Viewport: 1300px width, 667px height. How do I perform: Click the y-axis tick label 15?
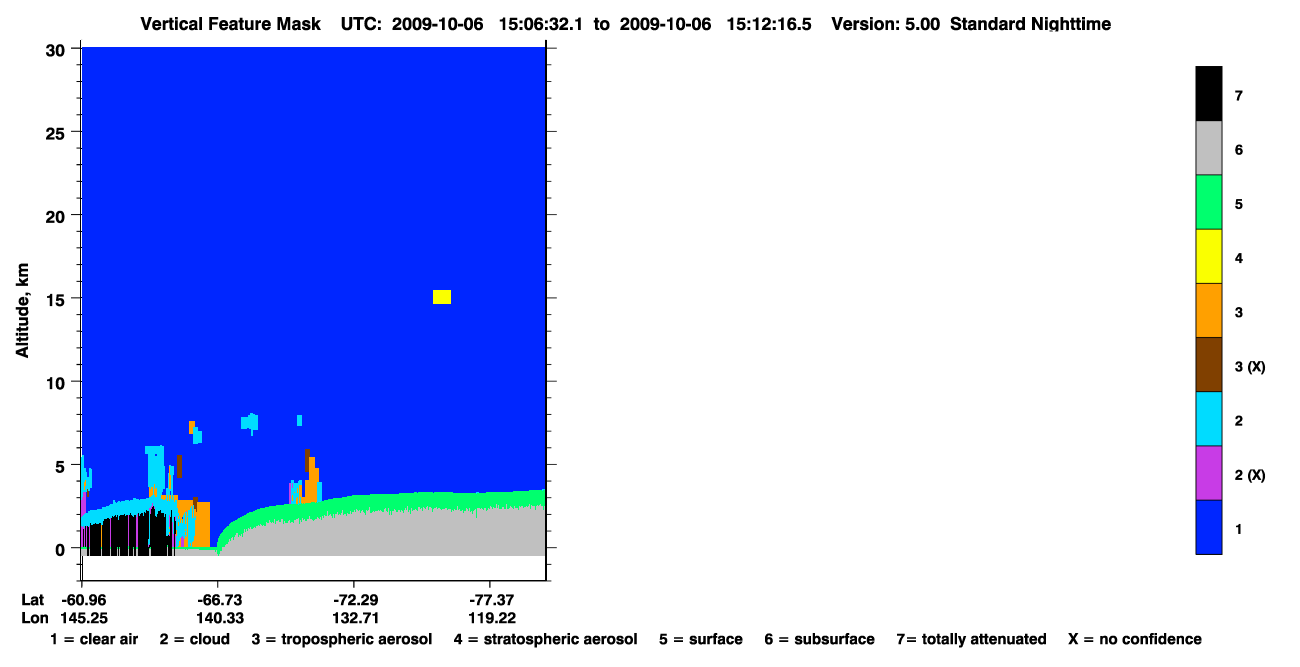58,299
